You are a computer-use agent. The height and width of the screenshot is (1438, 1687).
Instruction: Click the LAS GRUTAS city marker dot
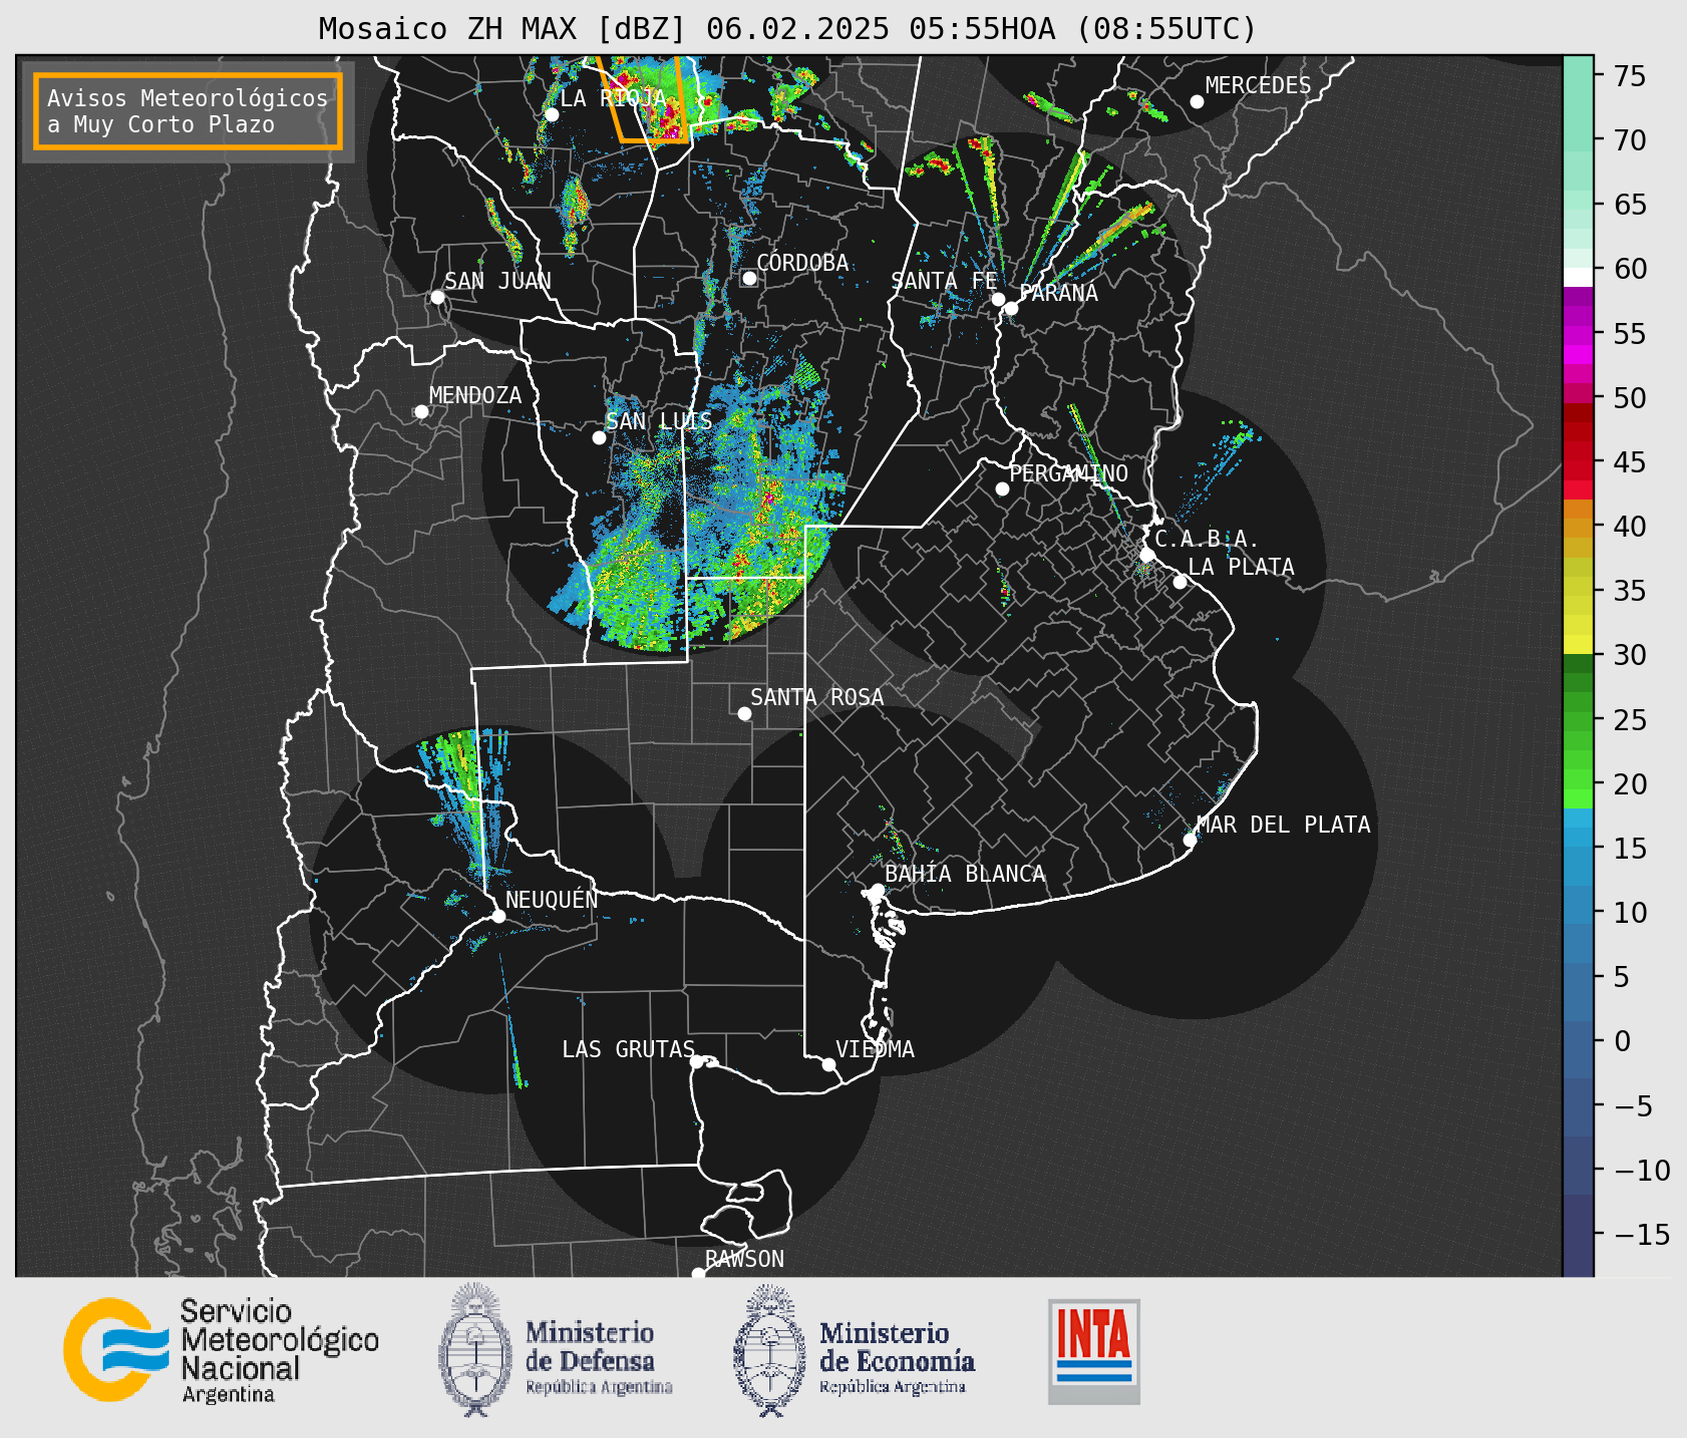697,1061
